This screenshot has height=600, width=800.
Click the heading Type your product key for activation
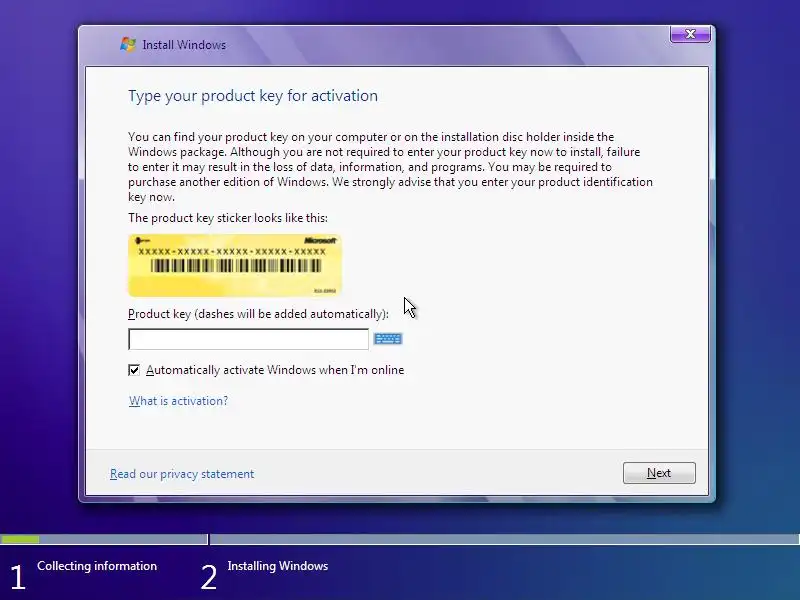pyautogui.click(x=253, y=96)
